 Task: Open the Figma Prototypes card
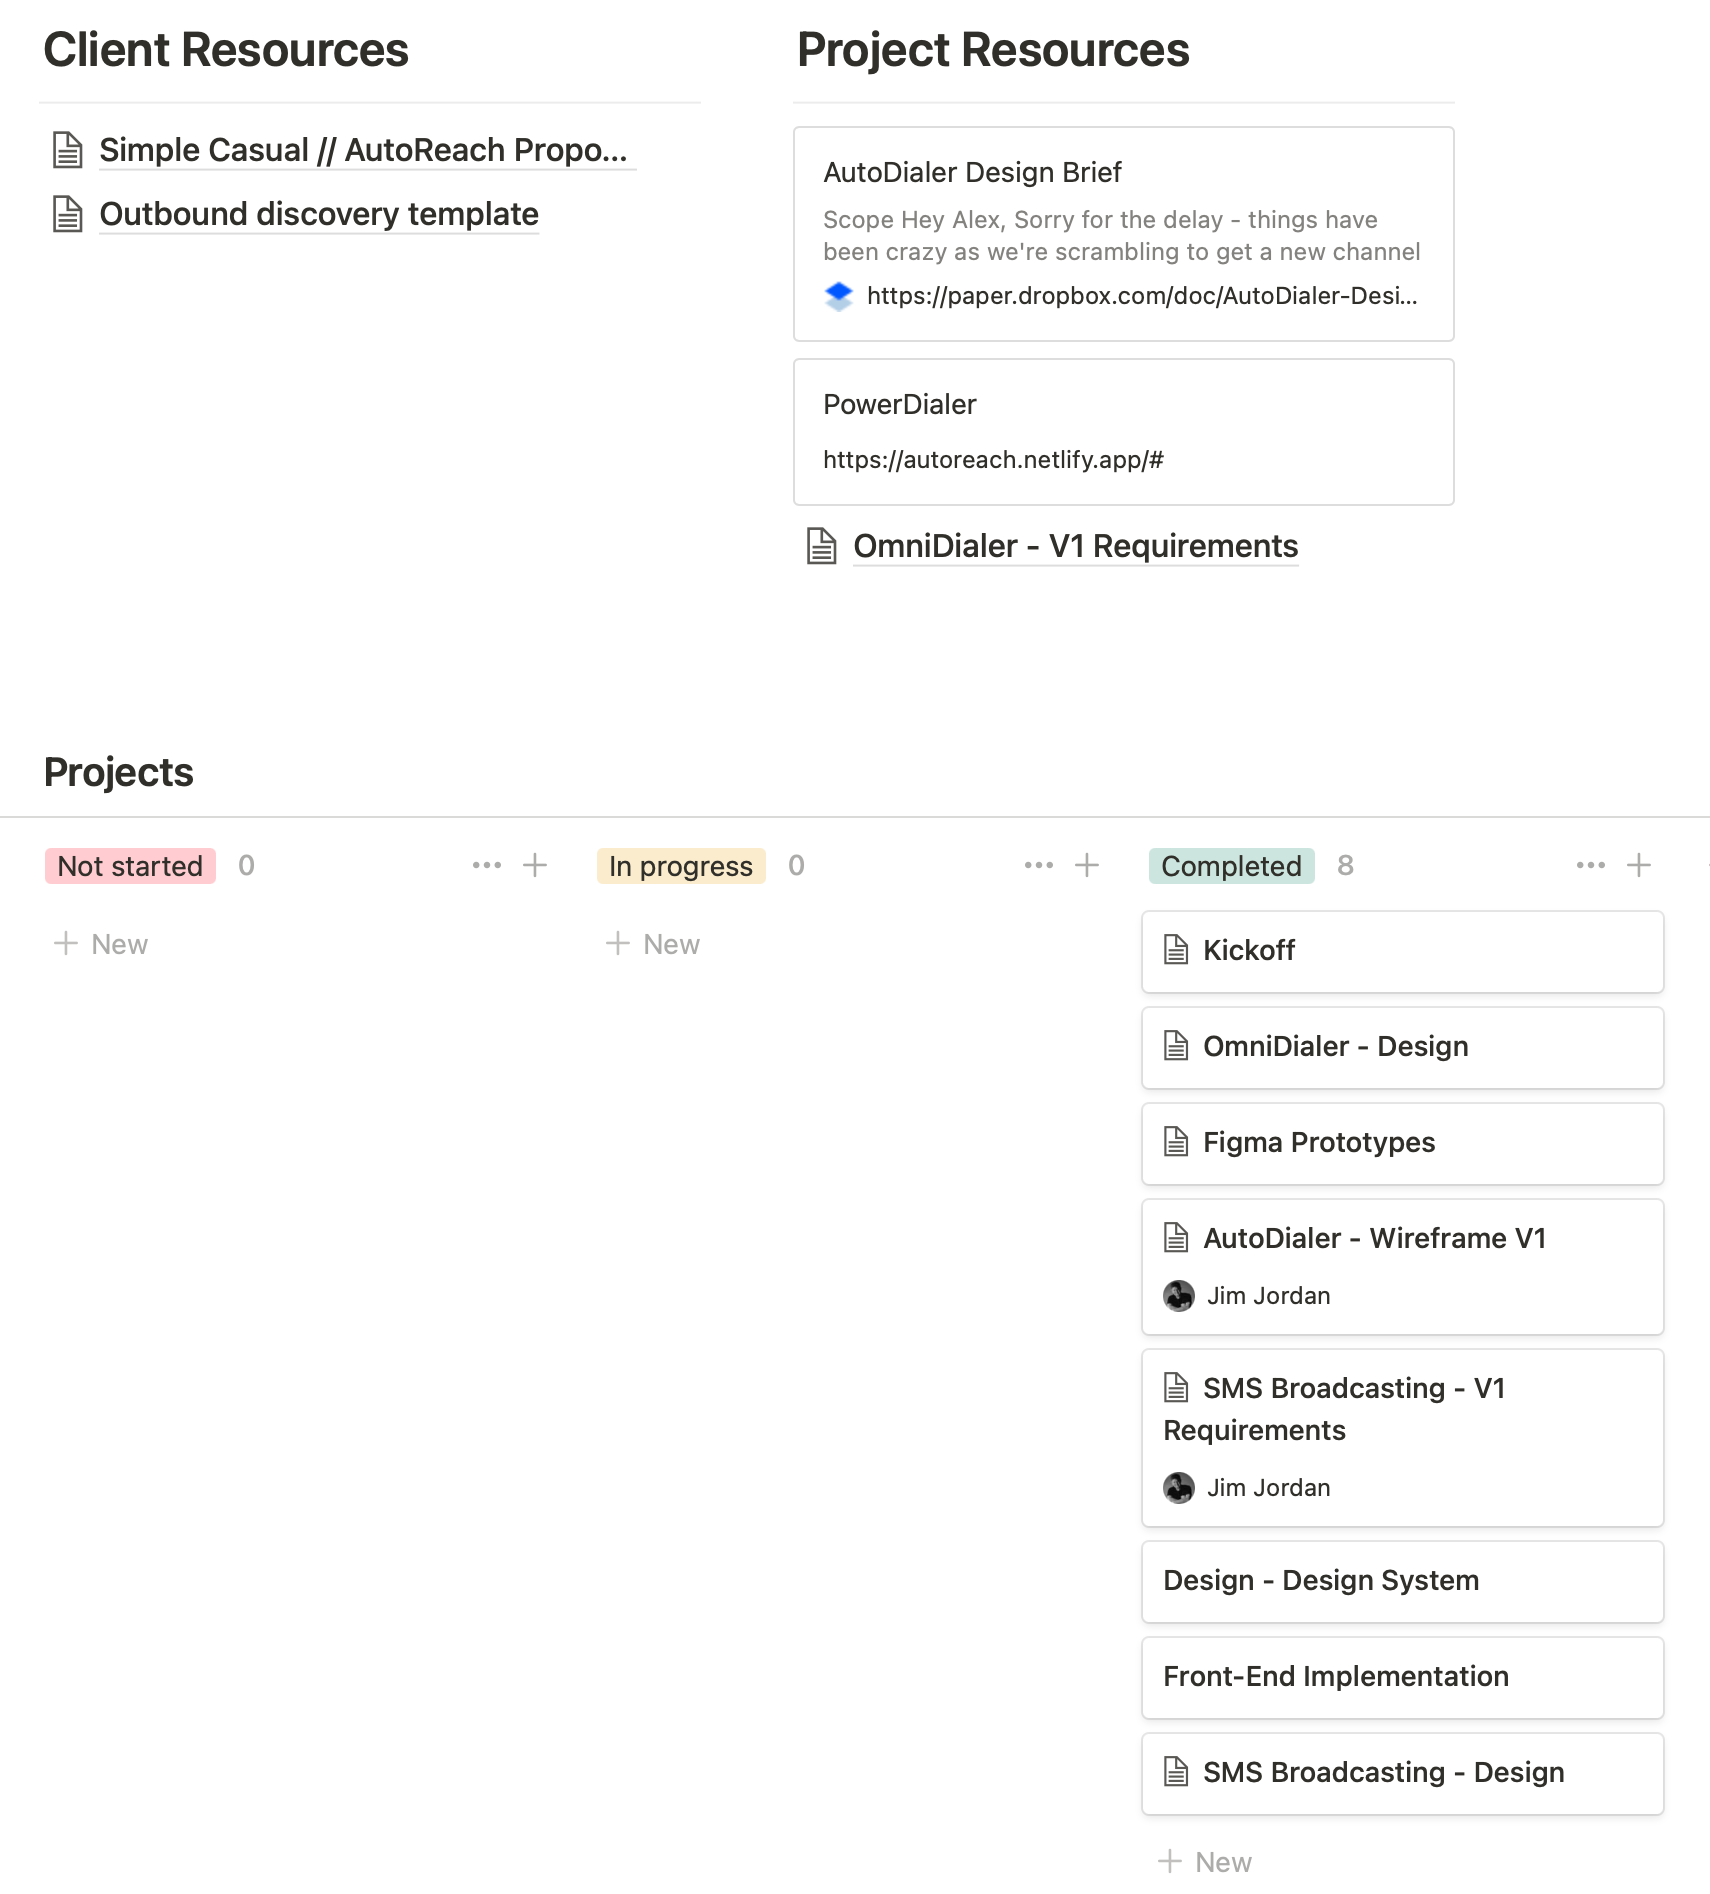tap(1402, 1143)
